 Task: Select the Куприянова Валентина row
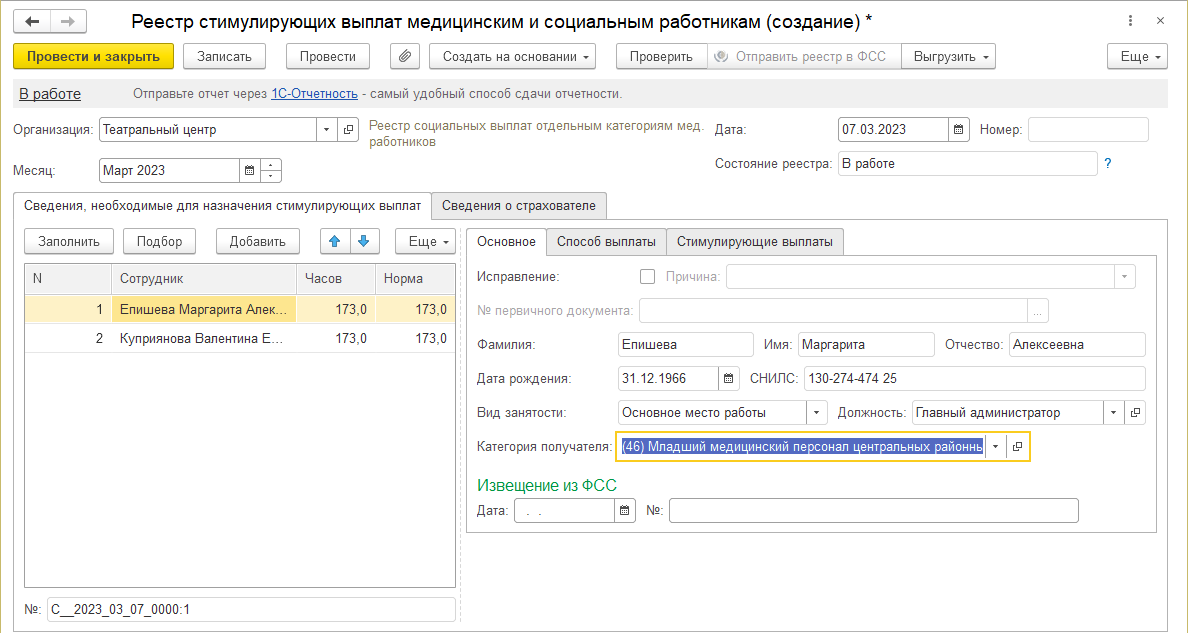click(x=200, y=338)
